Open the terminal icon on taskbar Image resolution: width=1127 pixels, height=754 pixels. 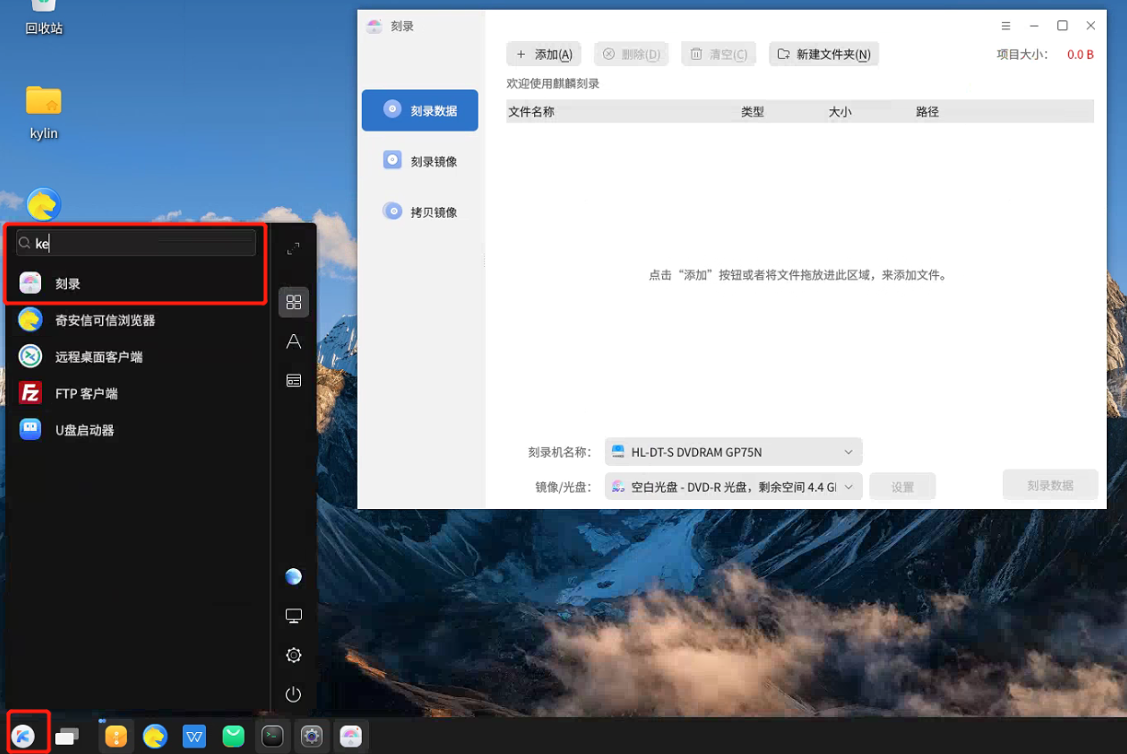point(272,736)
